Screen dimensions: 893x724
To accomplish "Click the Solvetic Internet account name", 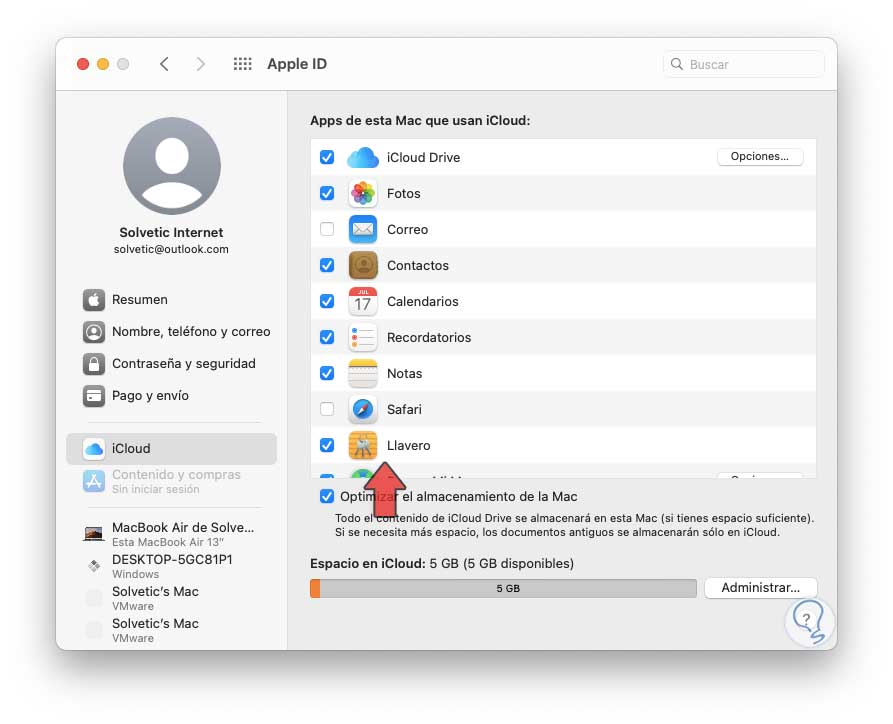I will coord(171,232).
